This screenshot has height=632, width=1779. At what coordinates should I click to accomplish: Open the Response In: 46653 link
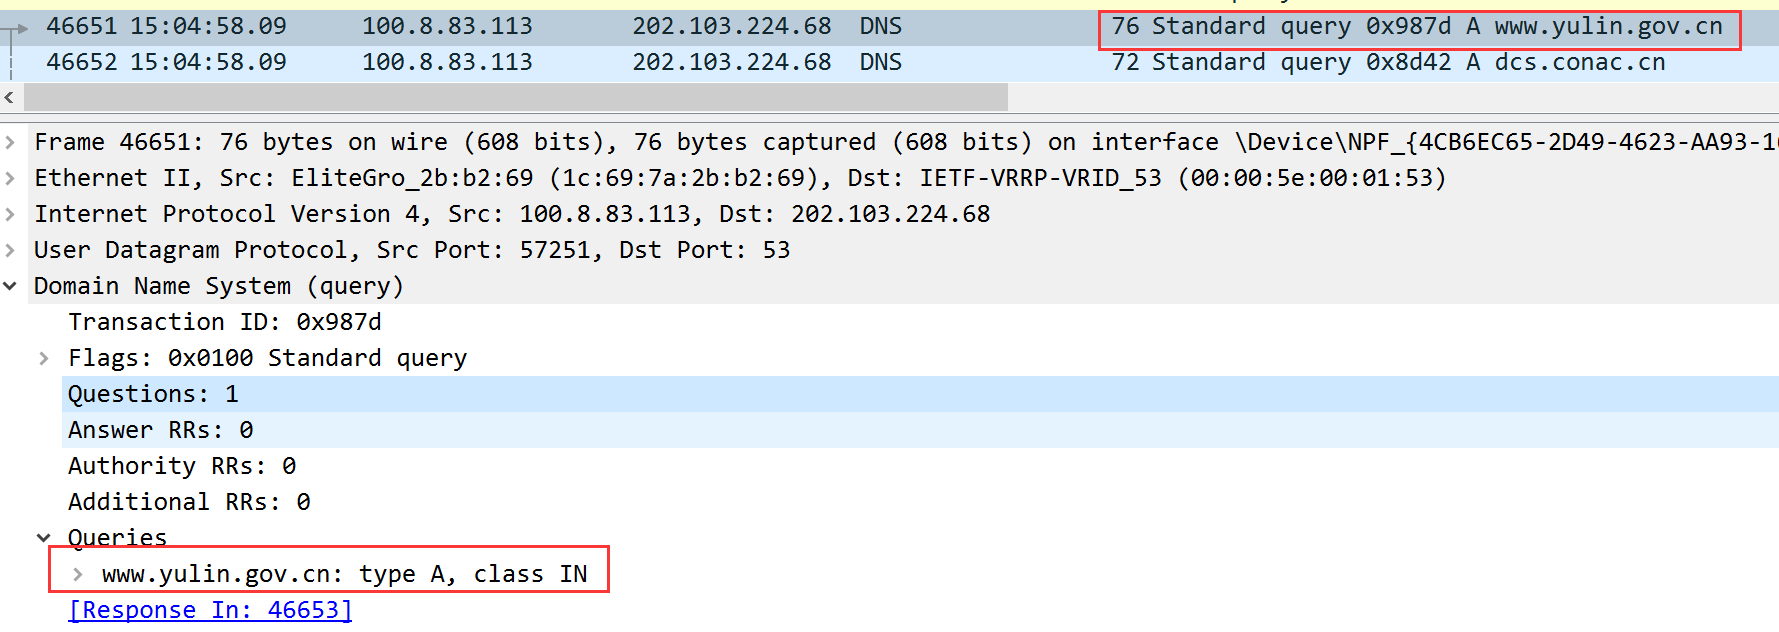coord(210,610)
